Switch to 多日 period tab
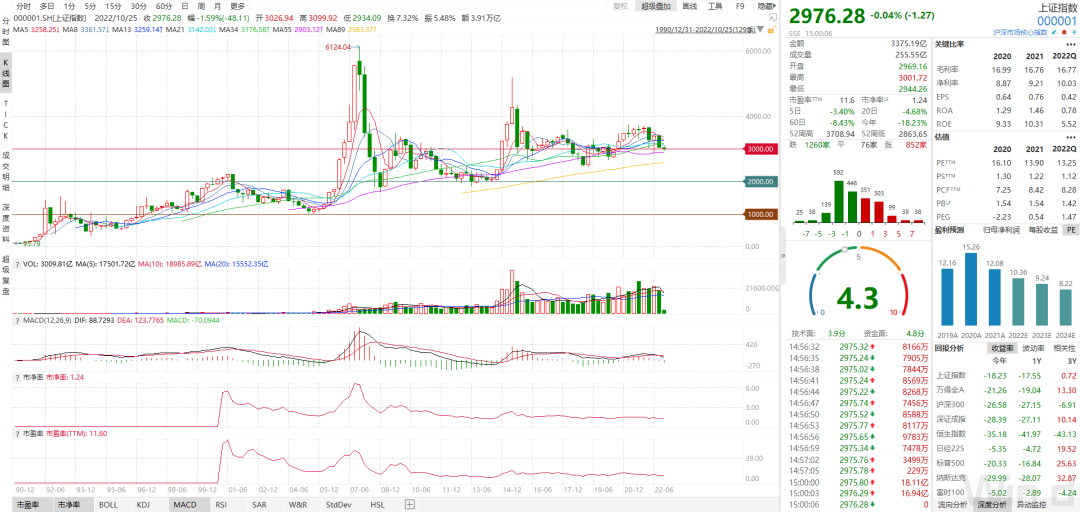The width and height of the screenshot is (1080, 512). (48, 6)
